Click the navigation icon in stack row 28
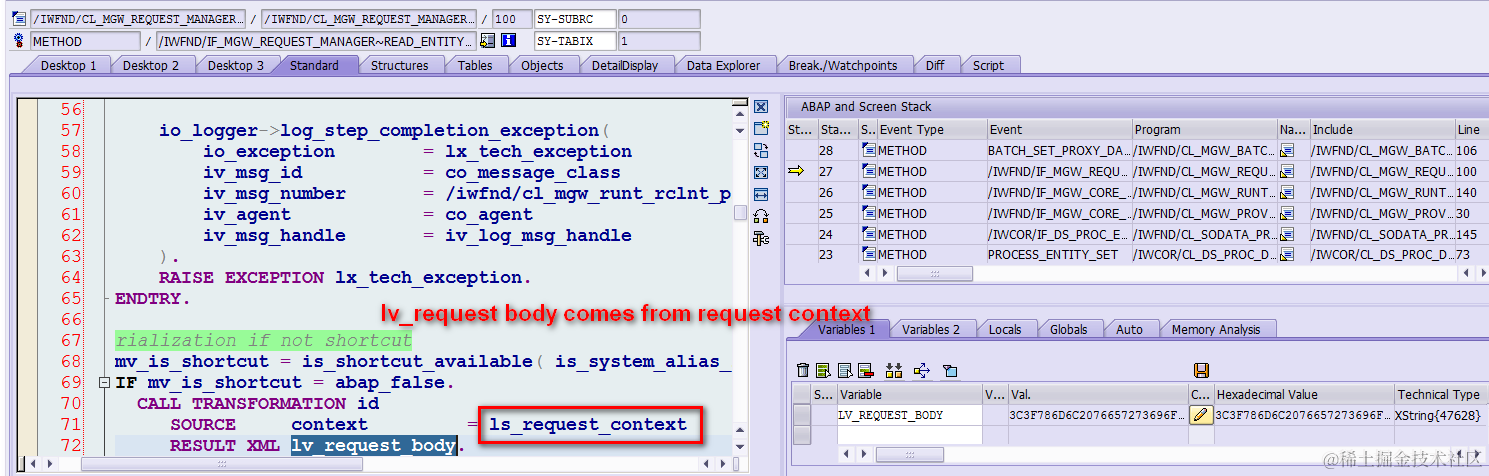 point(1287,150)
